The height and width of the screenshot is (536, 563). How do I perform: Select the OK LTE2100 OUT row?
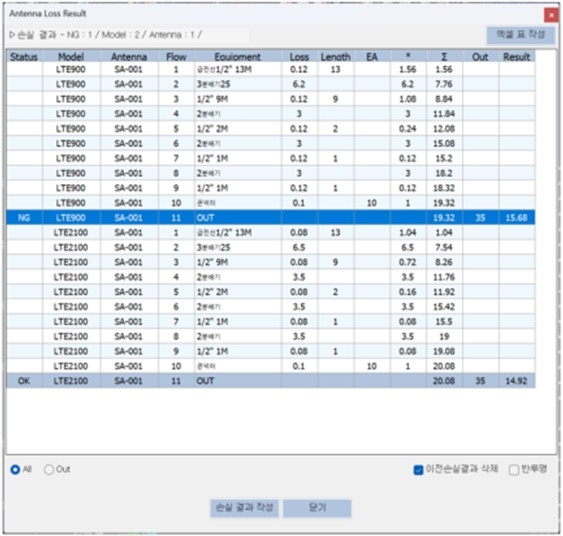click(x=271, y=381)
